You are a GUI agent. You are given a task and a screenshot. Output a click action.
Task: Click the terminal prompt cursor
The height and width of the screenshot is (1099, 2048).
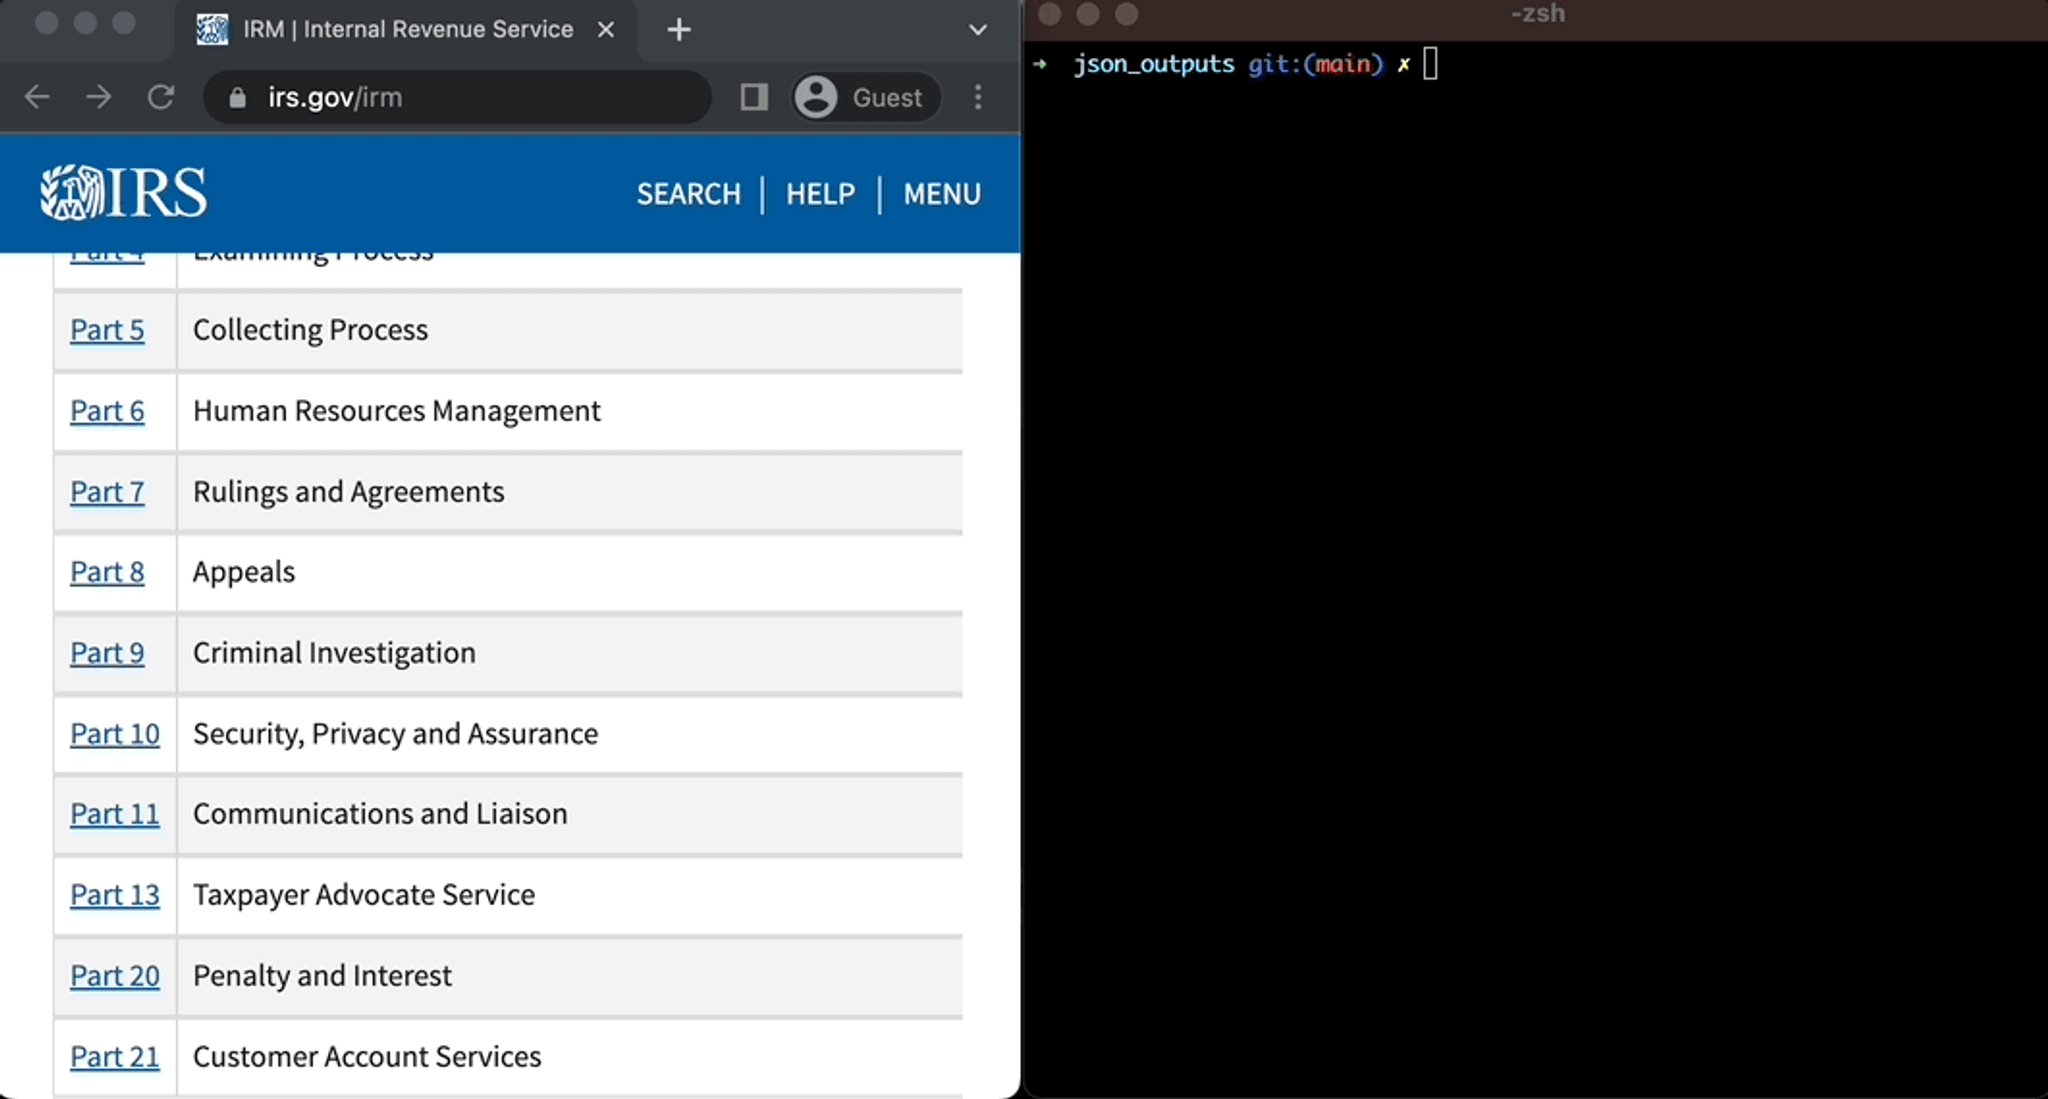point(1430,64)
